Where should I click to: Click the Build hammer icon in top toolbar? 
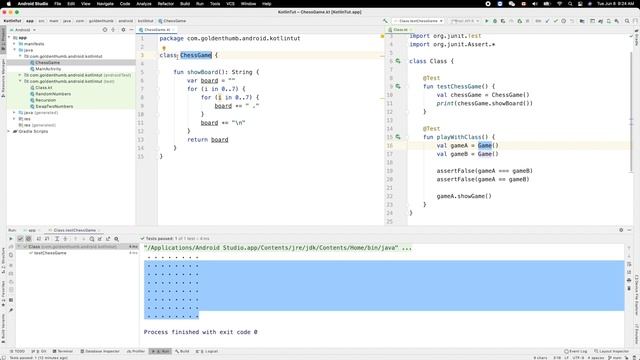pyautogui.click(x=385, y=21)
